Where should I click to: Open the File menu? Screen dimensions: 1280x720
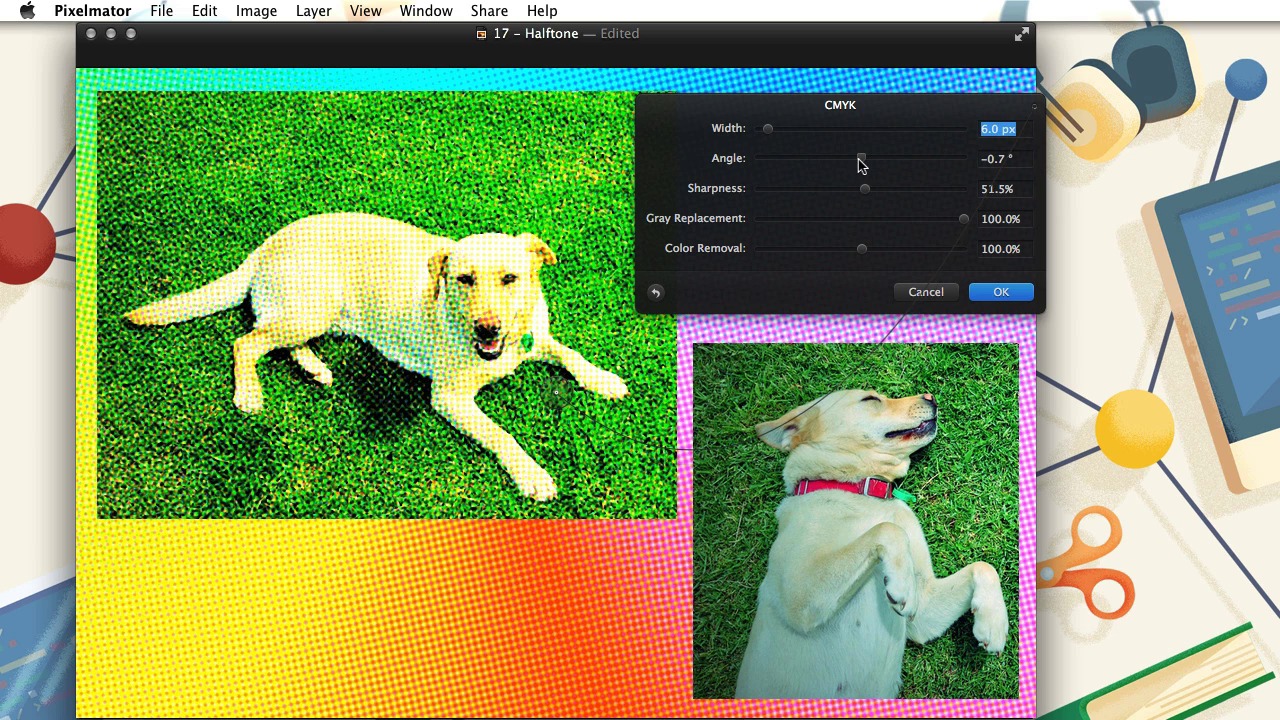161,11
